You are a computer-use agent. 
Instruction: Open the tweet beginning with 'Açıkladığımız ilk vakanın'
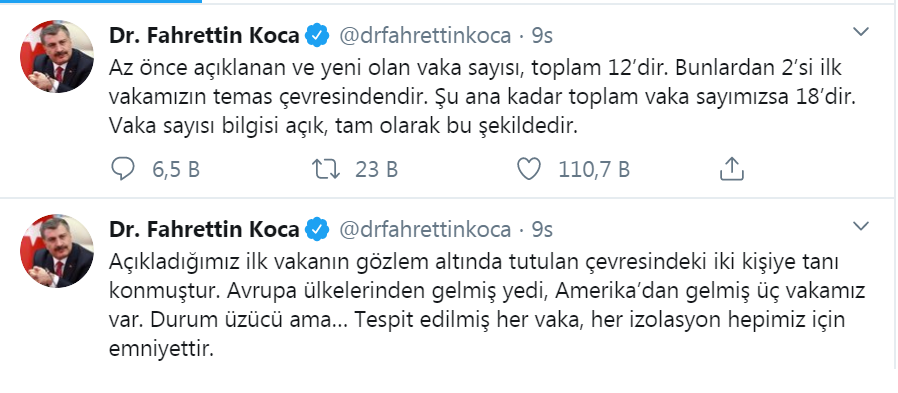(x=487, y=305)
